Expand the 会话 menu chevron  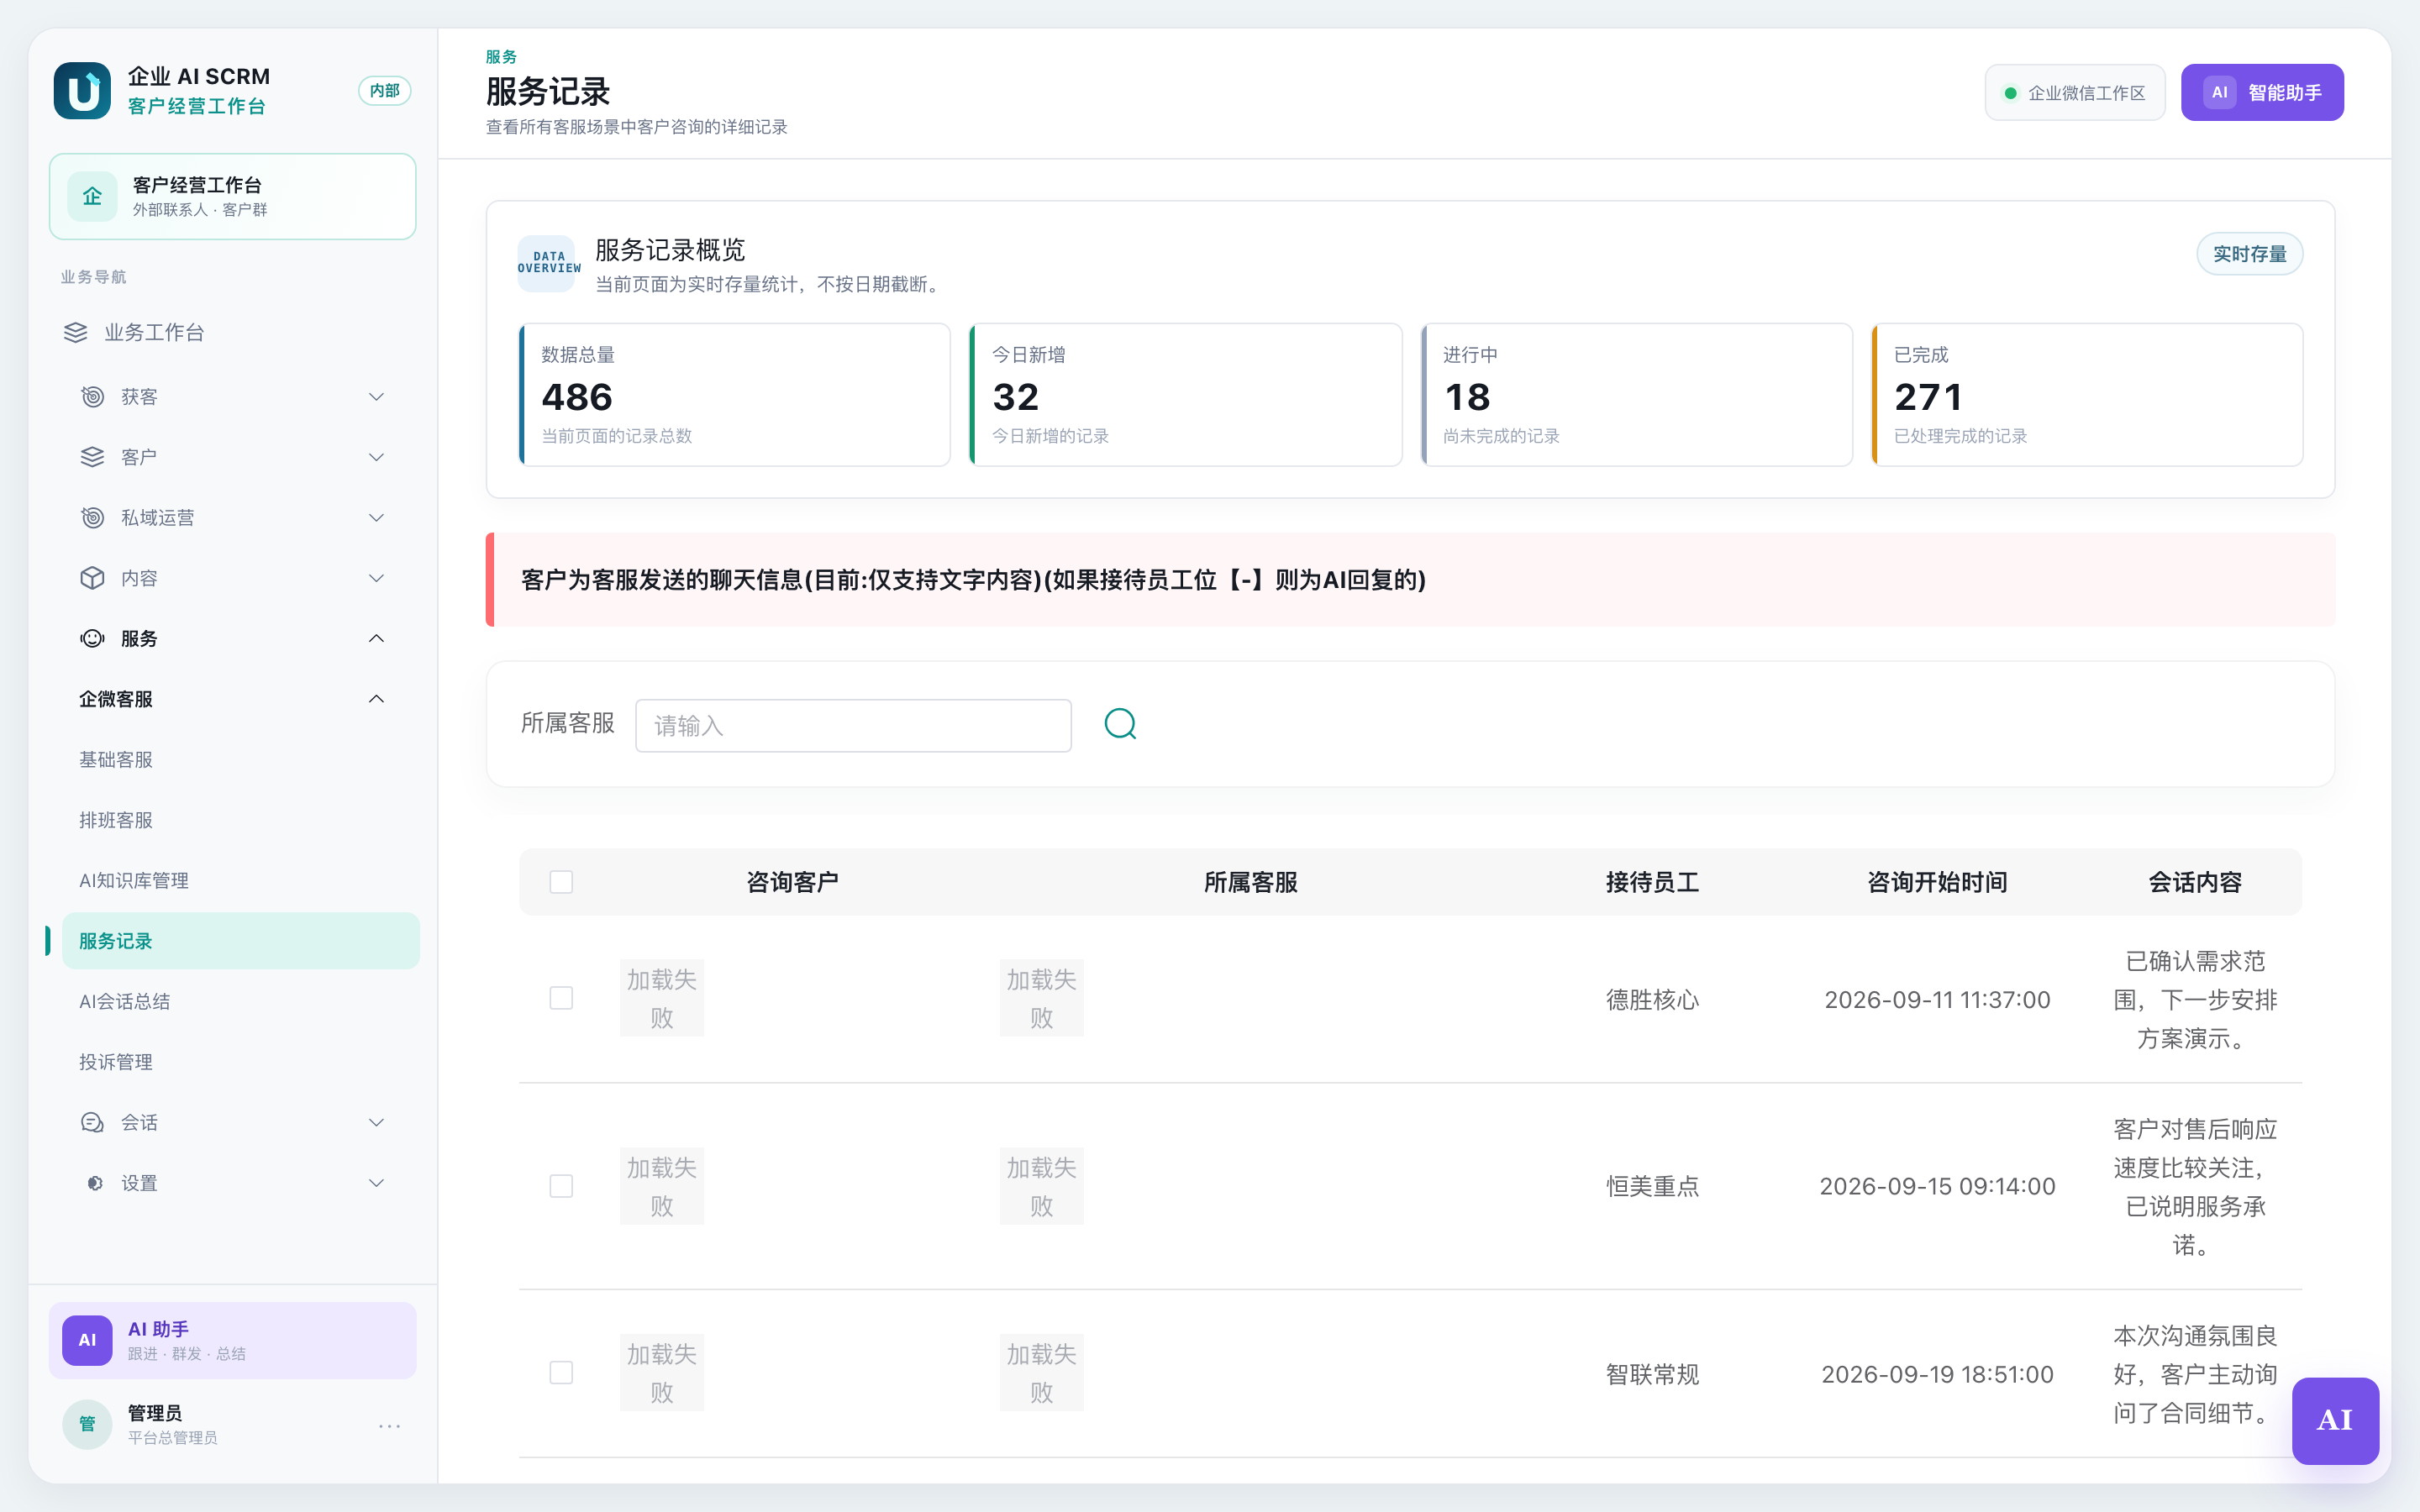coord(376,1122)
